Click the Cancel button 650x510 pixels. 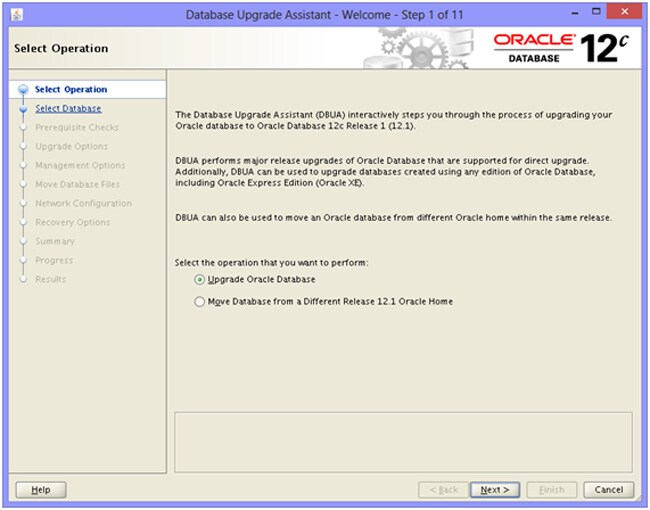609,490
